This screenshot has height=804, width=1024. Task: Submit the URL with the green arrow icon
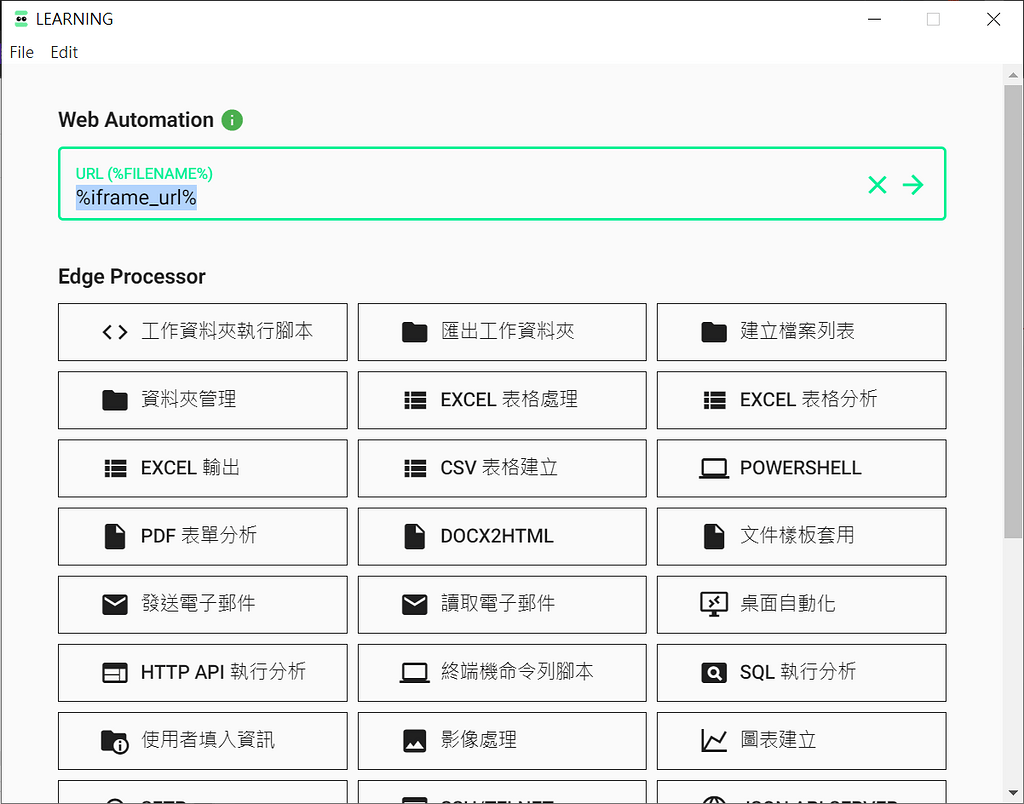[913, 184]
